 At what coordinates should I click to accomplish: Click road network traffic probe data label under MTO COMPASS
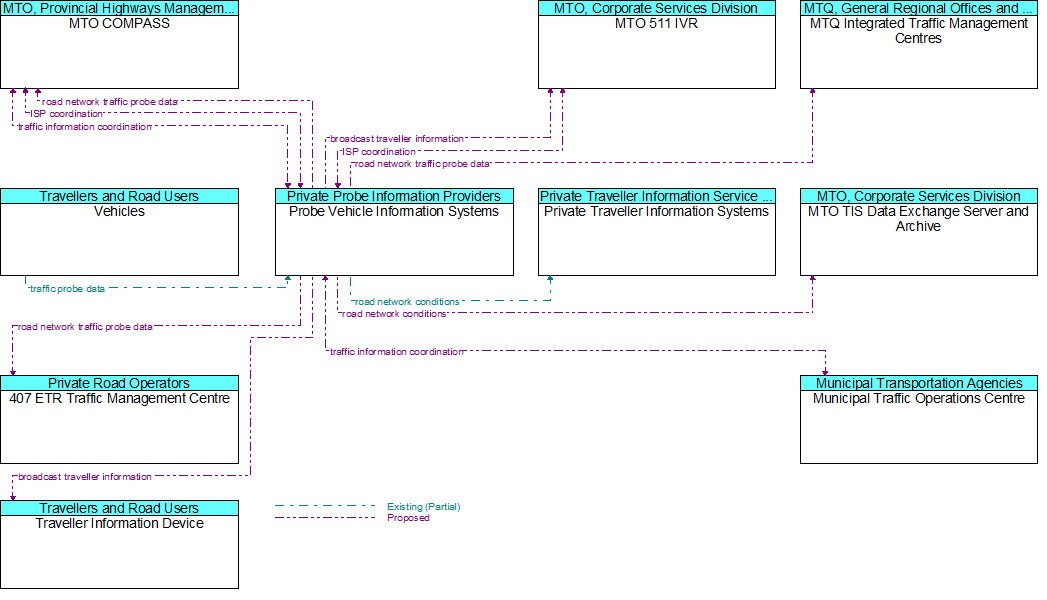(110, 102)
